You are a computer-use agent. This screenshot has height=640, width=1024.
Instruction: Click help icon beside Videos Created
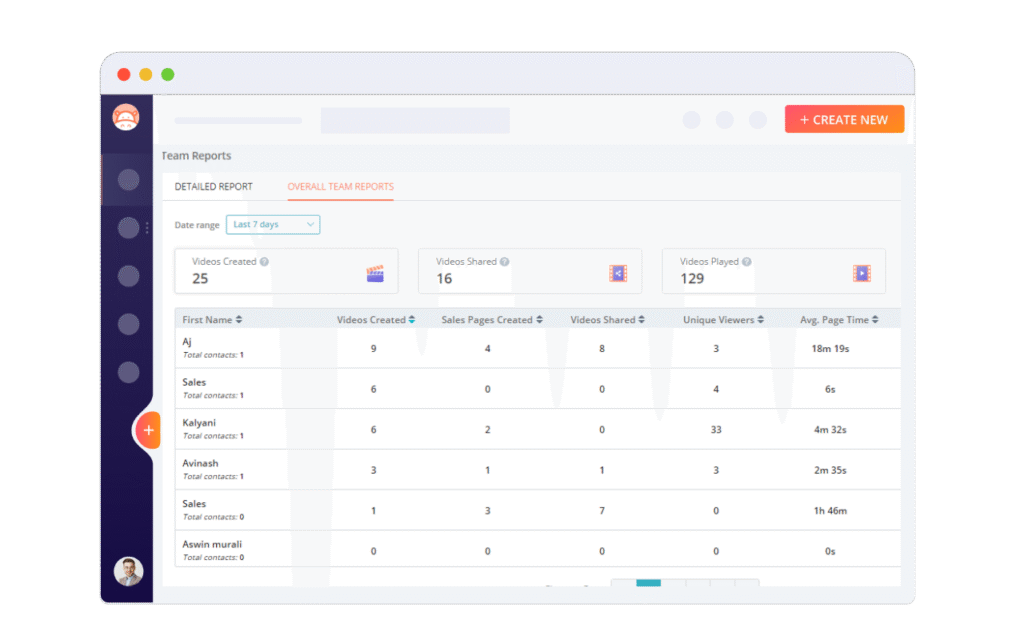[264, 262]
